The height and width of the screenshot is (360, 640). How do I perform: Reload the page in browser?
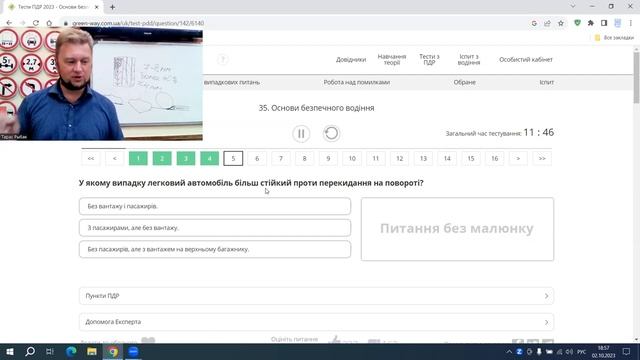(x=36, y=23)
